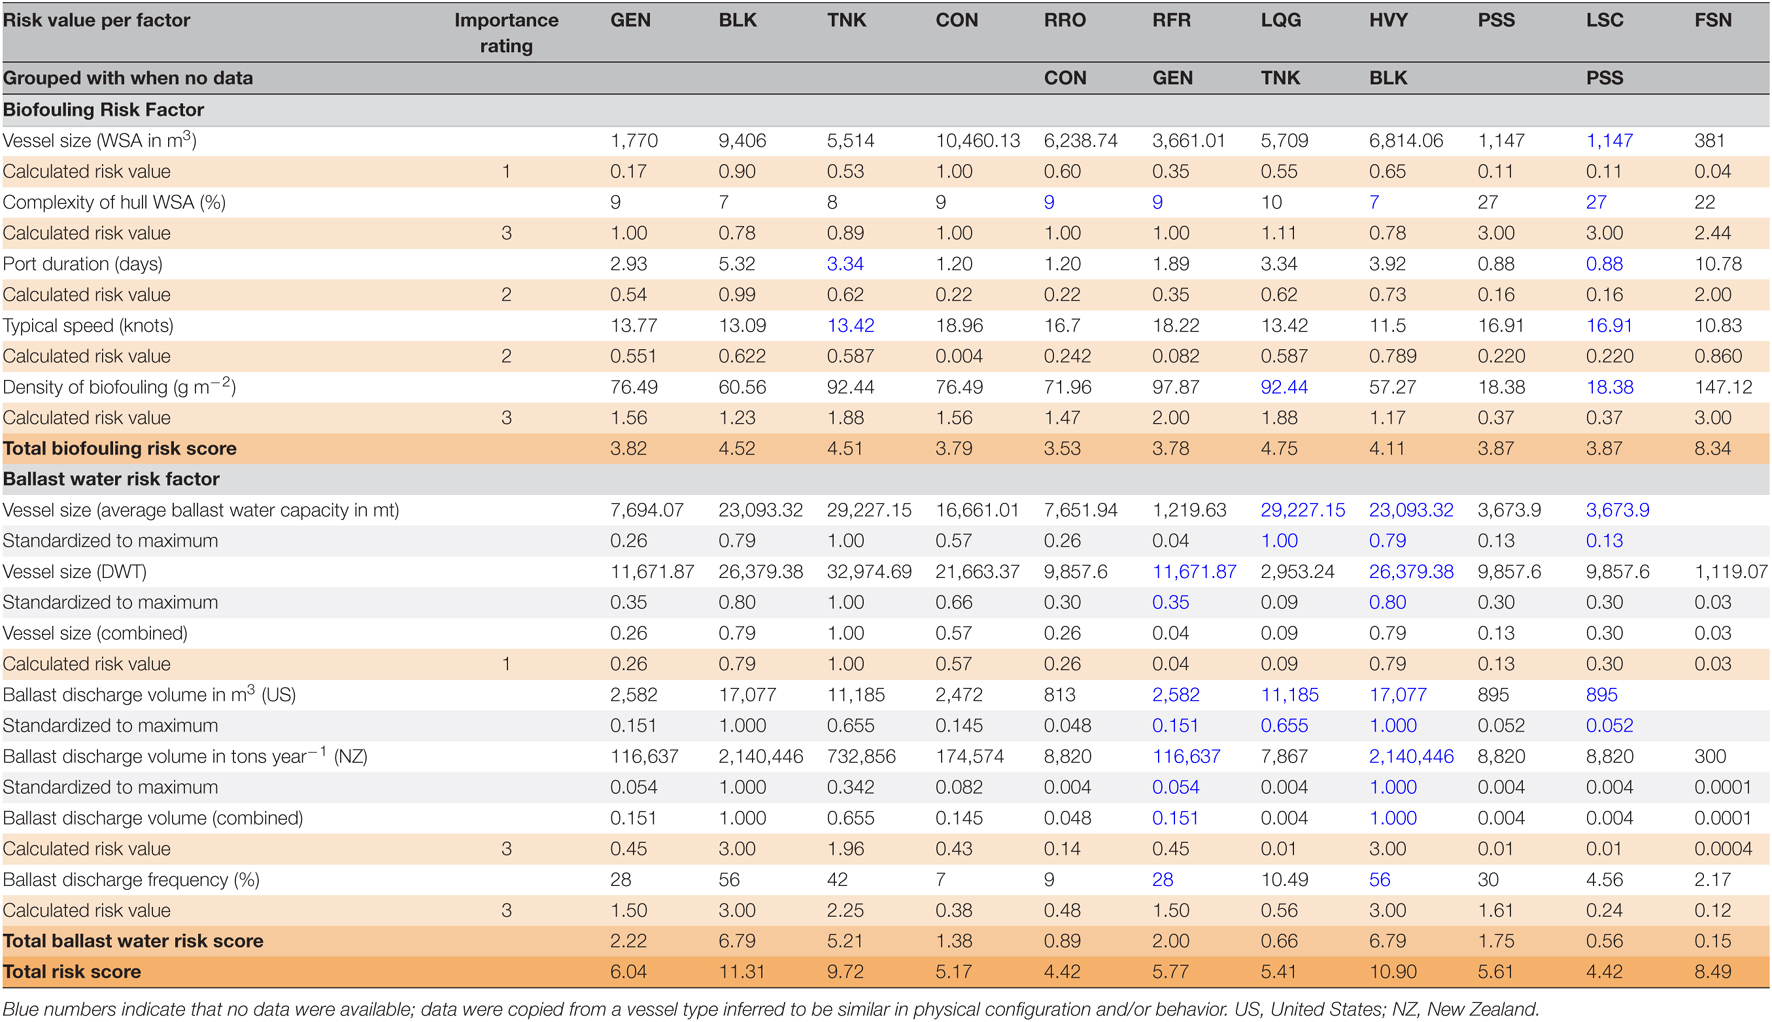Viewport: 1772px width, 1022px height.
Task: Click the TNK total ballast water score 5.21
Action: click(x=845, y=941)
